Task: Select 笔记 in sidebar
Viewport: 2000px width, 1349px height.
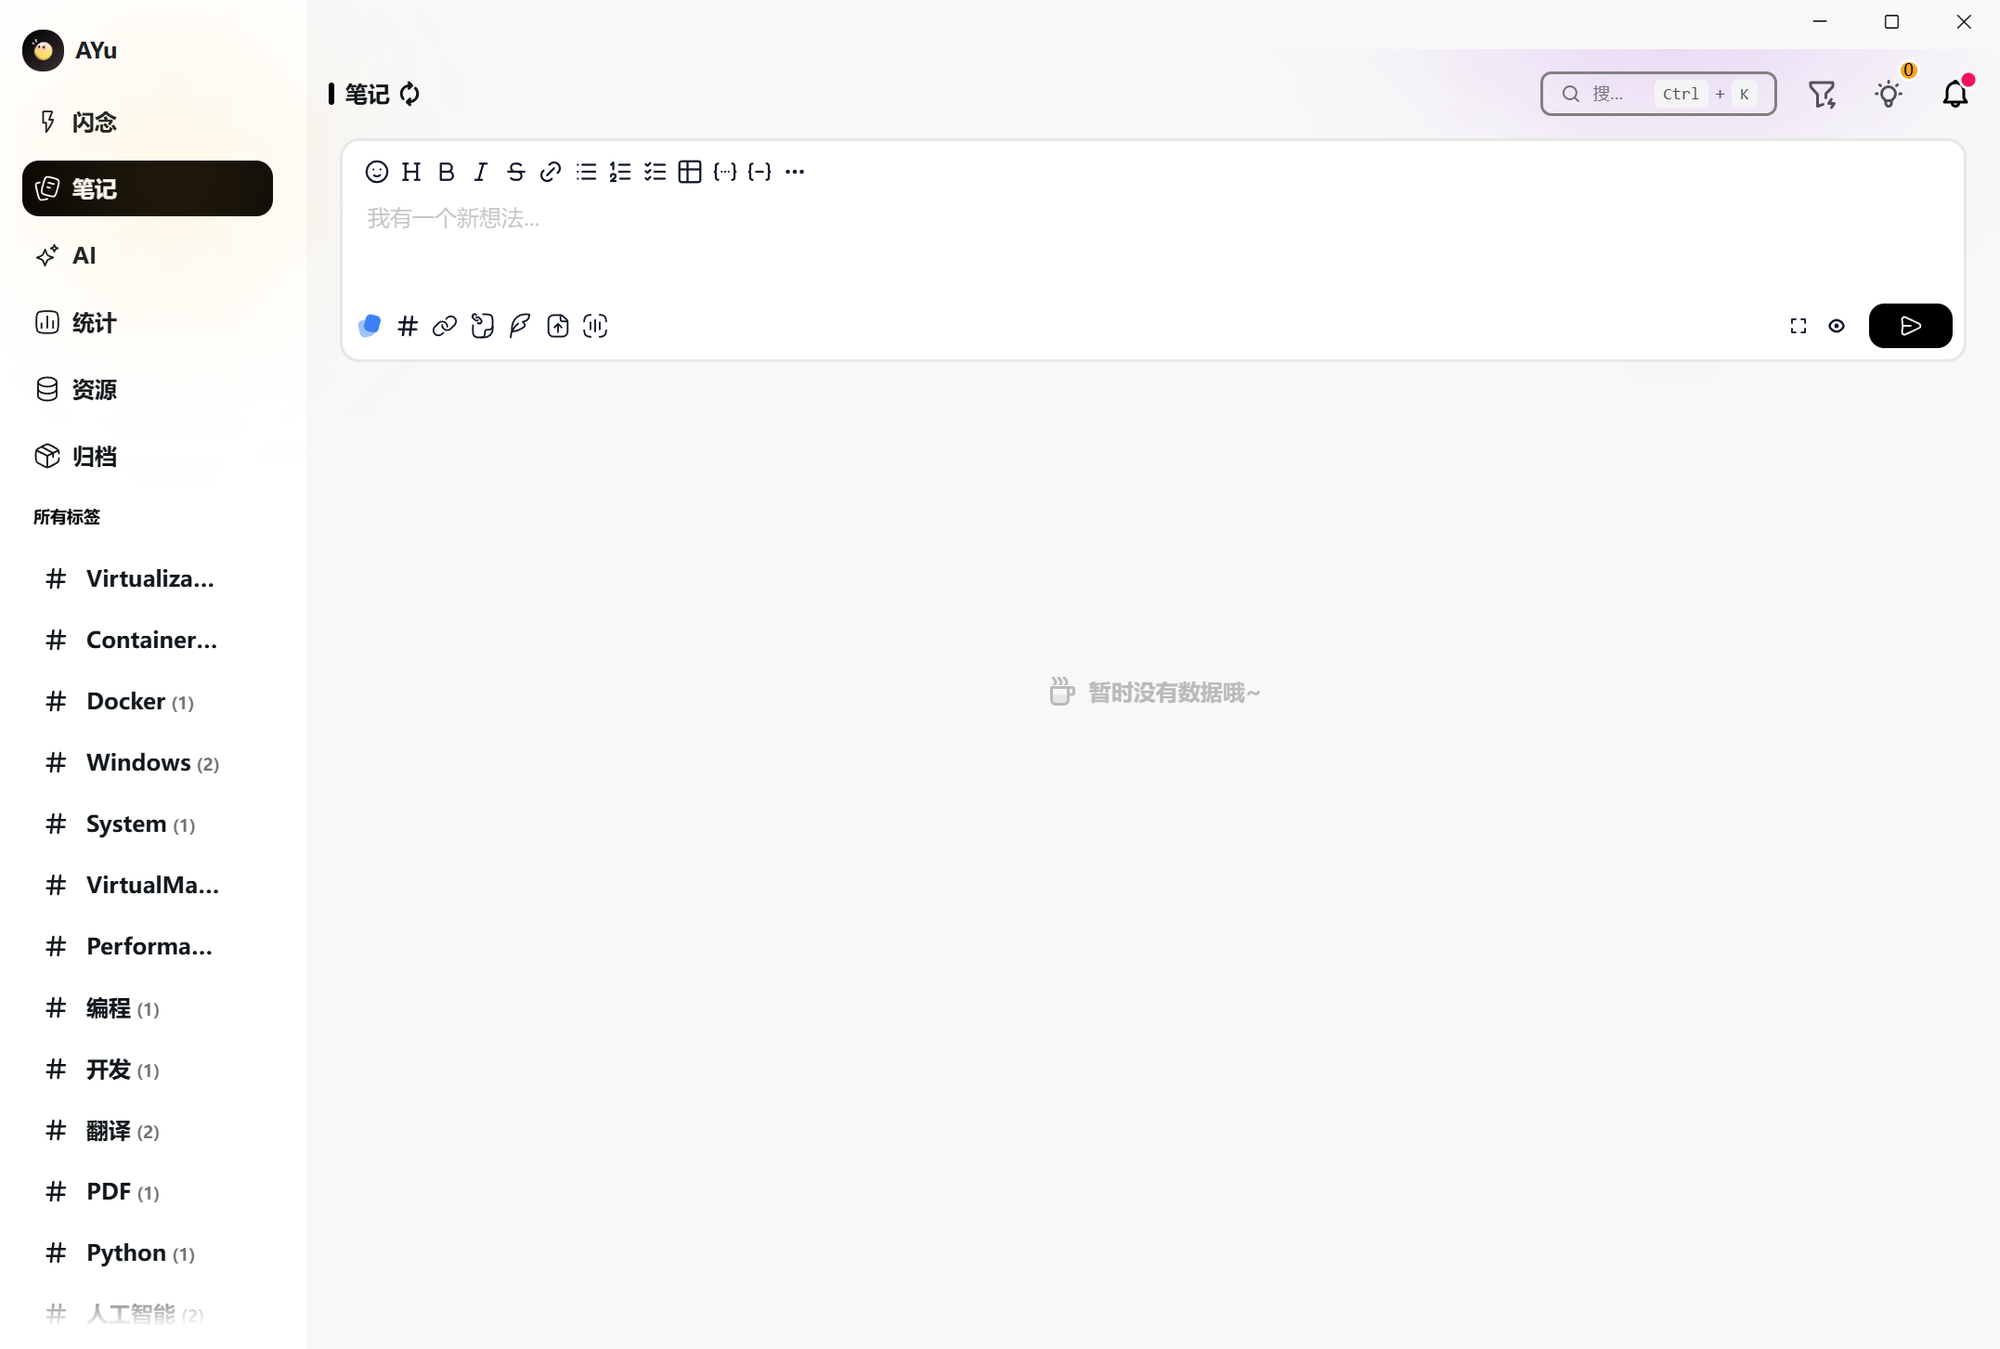Action: click(x=147, y=188)
